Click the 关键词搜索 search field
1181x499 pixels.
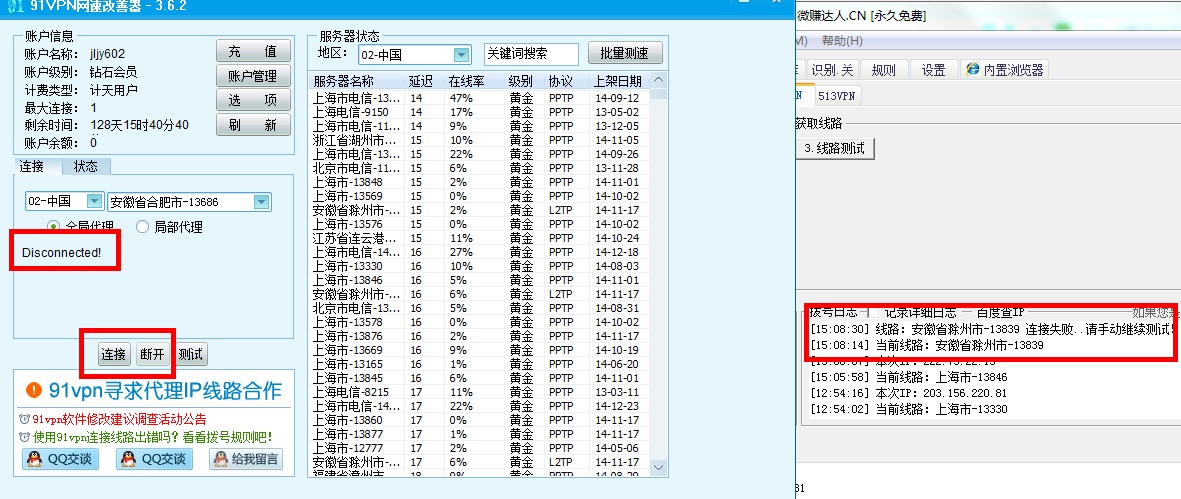click(x=531, y=54)
